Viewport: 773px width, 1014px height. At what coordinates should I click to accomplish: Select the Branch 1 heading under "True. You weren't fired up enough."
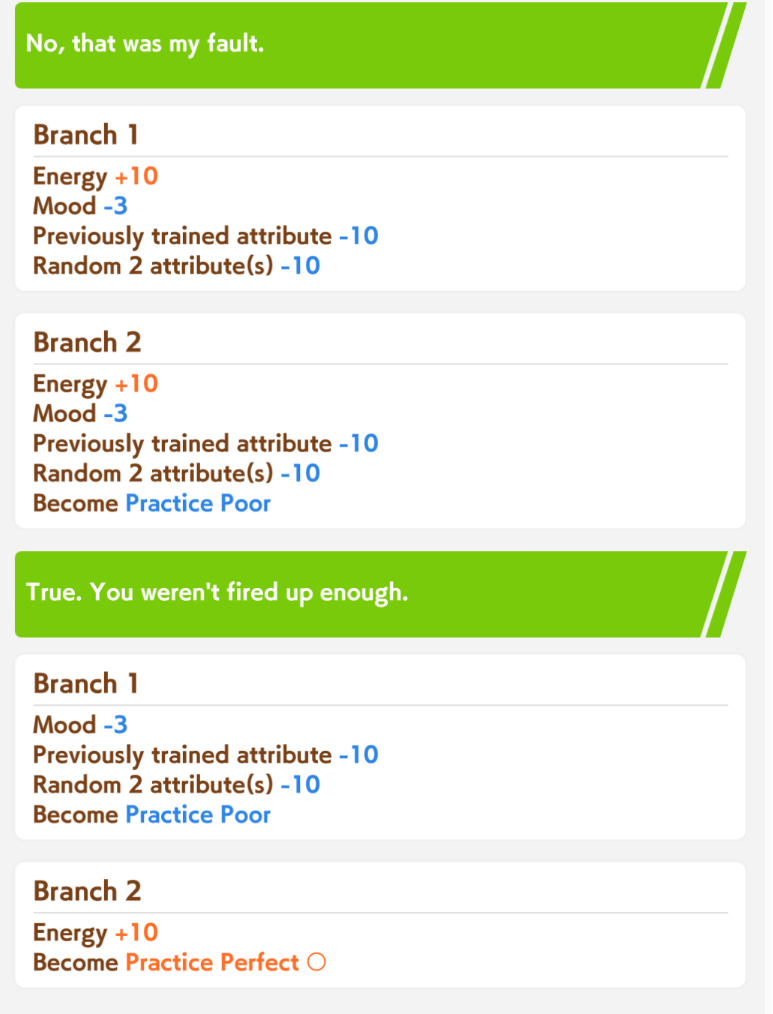pos(86,684)
